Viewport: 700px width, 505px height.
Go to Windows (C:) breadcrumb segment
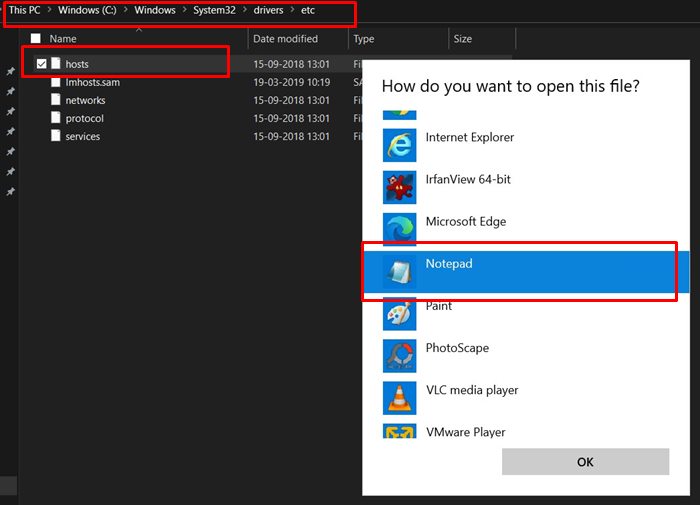tap(88, 10)
